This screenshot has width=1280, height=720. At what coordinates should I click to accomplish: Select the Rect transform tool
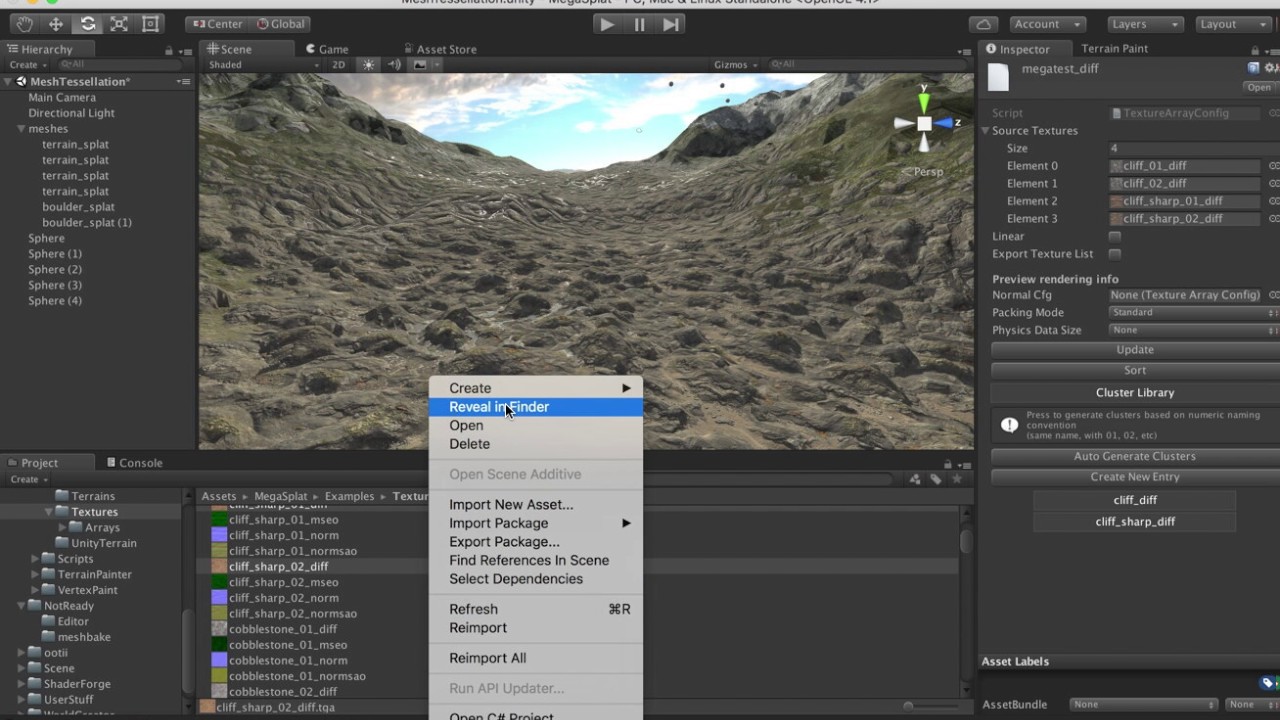(151, 24)
